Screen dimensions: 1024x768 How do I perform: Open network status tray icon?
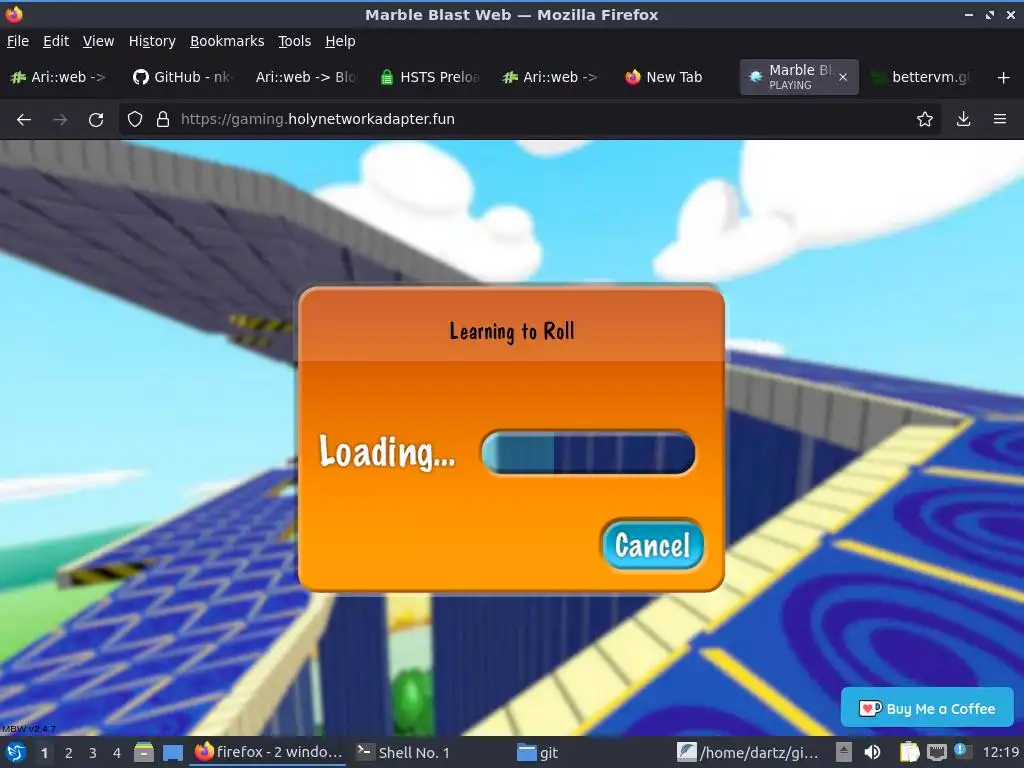click(936, 752)
